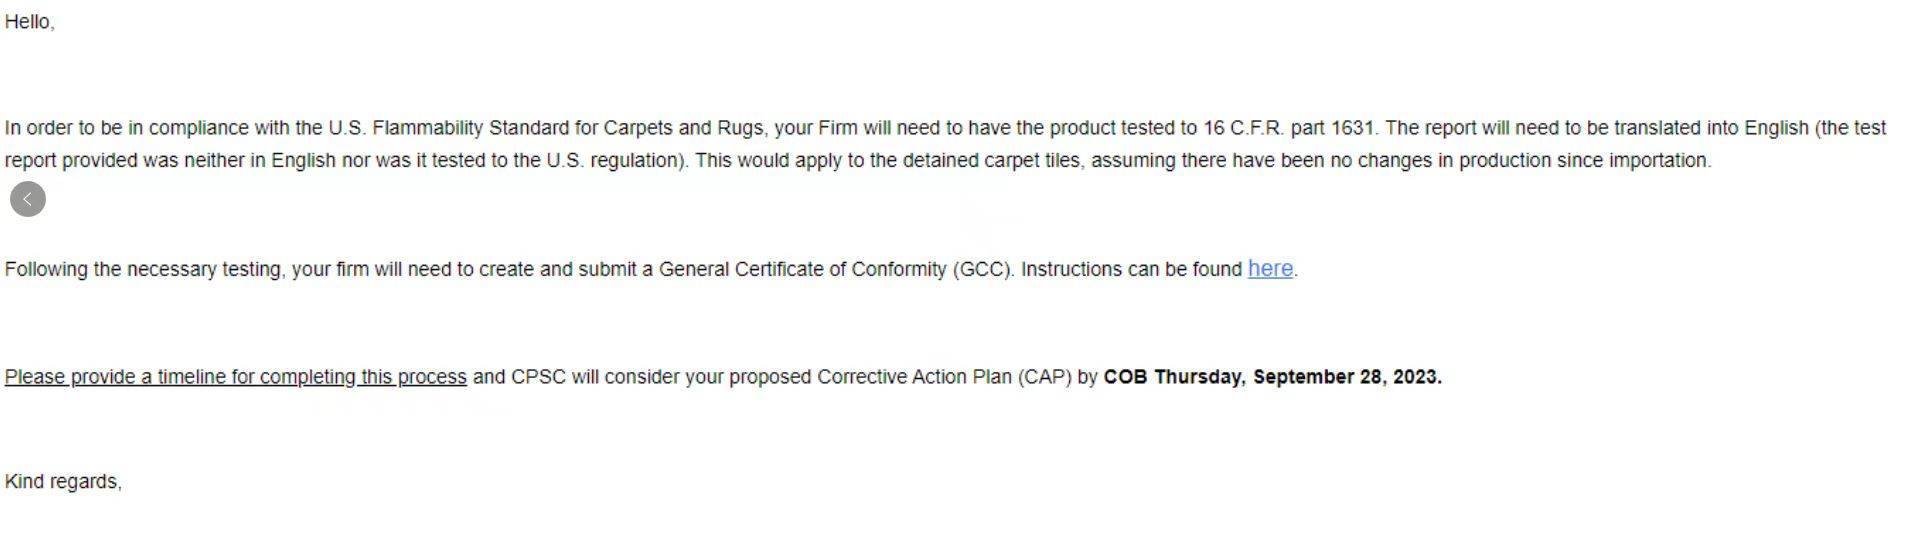Click the gray back chevron circle icon

pyautogui.click(x=28, y=199)
